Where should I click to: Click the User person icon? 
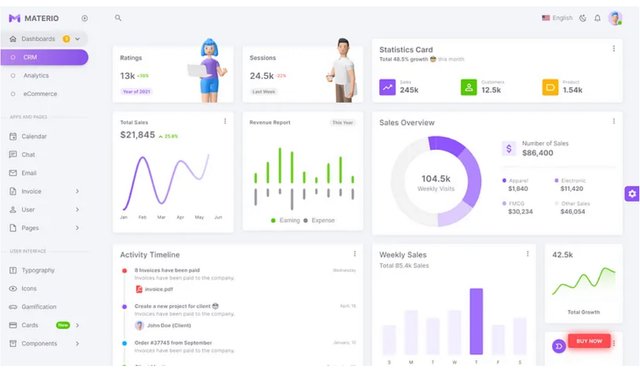(x=13, y=209)
